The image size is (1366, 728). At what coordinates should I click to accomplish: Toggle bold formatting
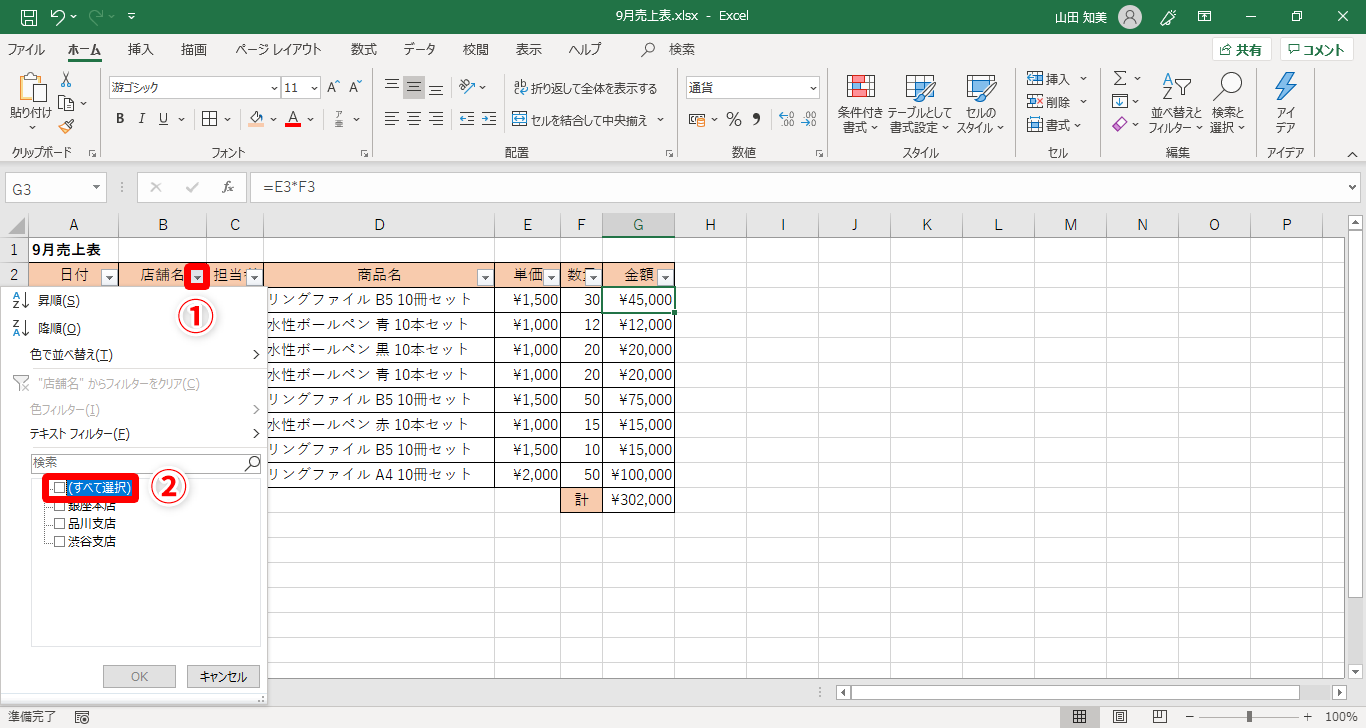point(120,119)
